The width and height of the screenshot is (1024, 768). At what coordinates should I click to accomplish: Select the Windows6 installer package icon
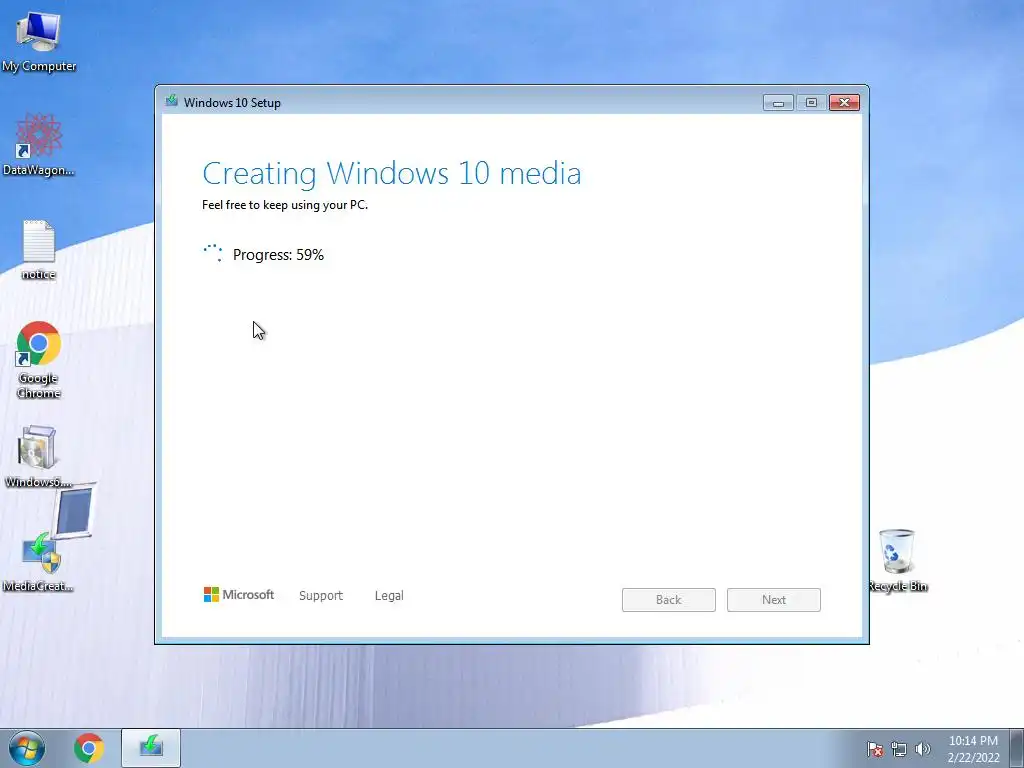coord(38,456)
